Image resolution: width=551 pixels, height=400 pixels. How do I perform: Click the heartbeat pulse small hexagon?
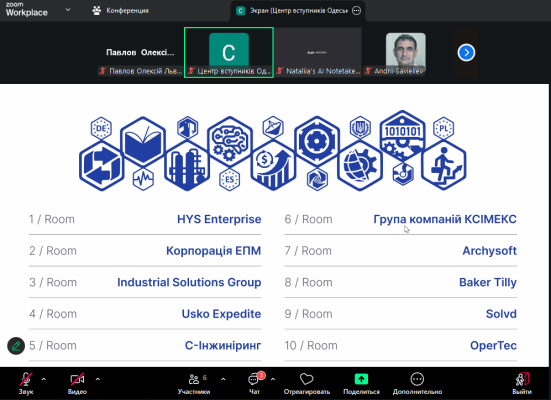point(143,179)
